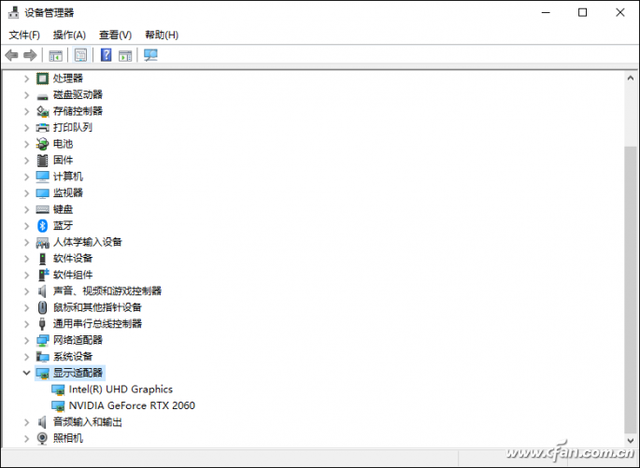Open the 操作(A) menu
The image size is (640, 468).
(69, 35)
